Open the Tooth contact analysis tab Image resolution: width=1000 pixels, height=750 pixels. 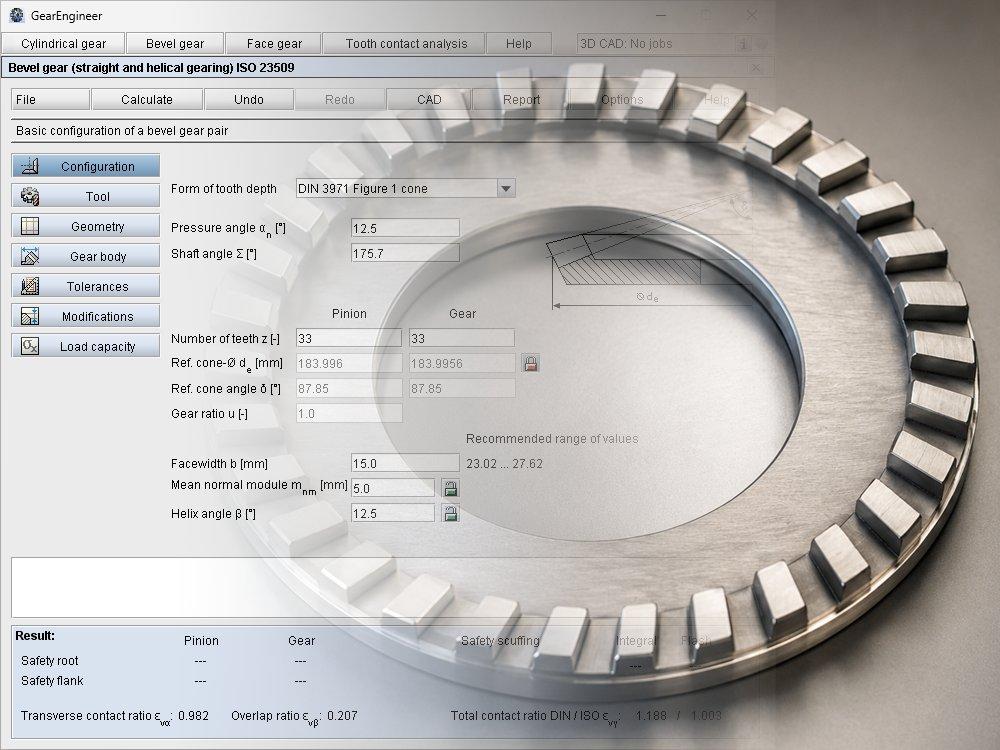(406, 44)
